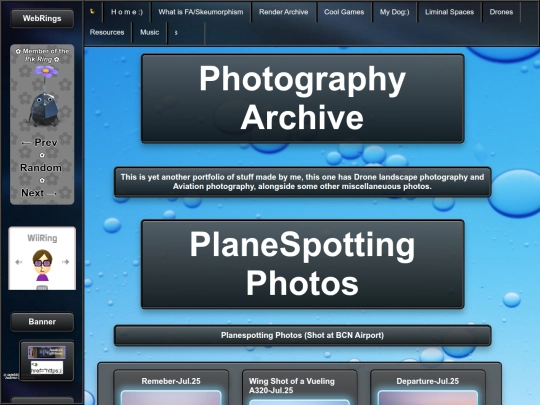Viewport: 540px width, 405px height.
Task: Click the Pik Ring Next link
Action: 39,193
